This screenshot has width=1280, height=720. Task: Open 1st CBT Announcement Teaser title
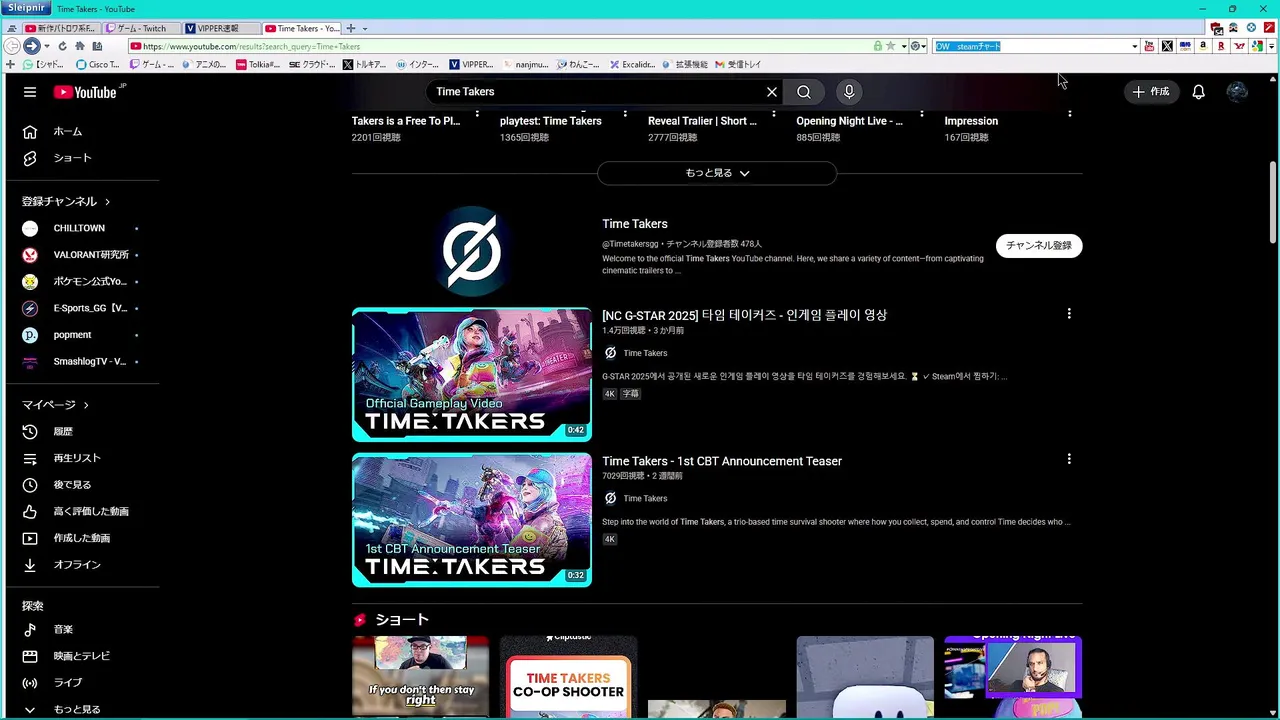click(x=722, y=461)
